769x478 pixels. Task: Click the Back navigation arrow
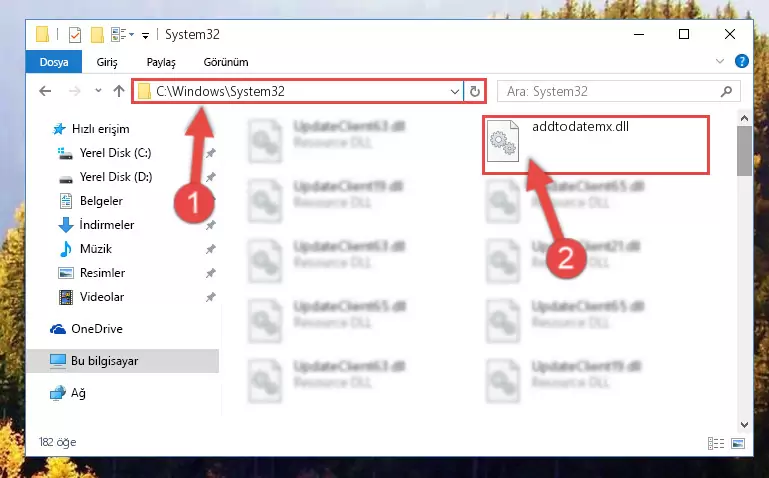click(45, 91)
